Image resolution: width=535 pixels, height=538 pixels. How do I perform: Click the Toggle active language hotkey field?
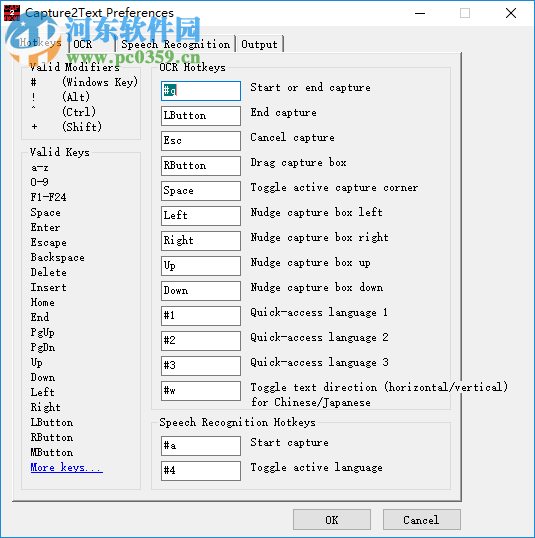coord(201,471)
